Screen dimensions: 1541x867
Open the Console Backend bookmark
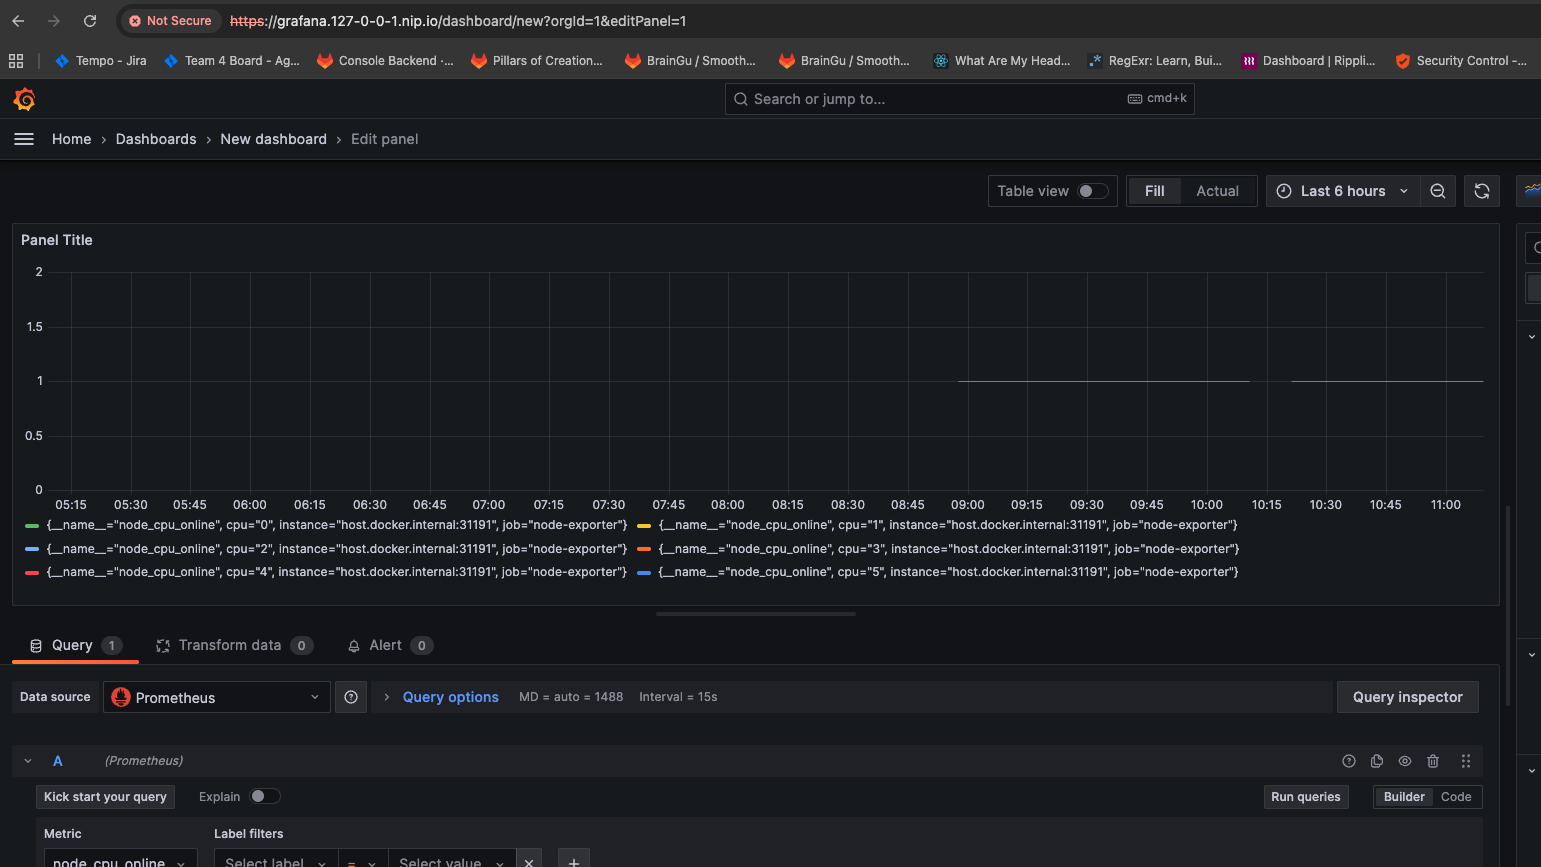[x=385, y=61]
